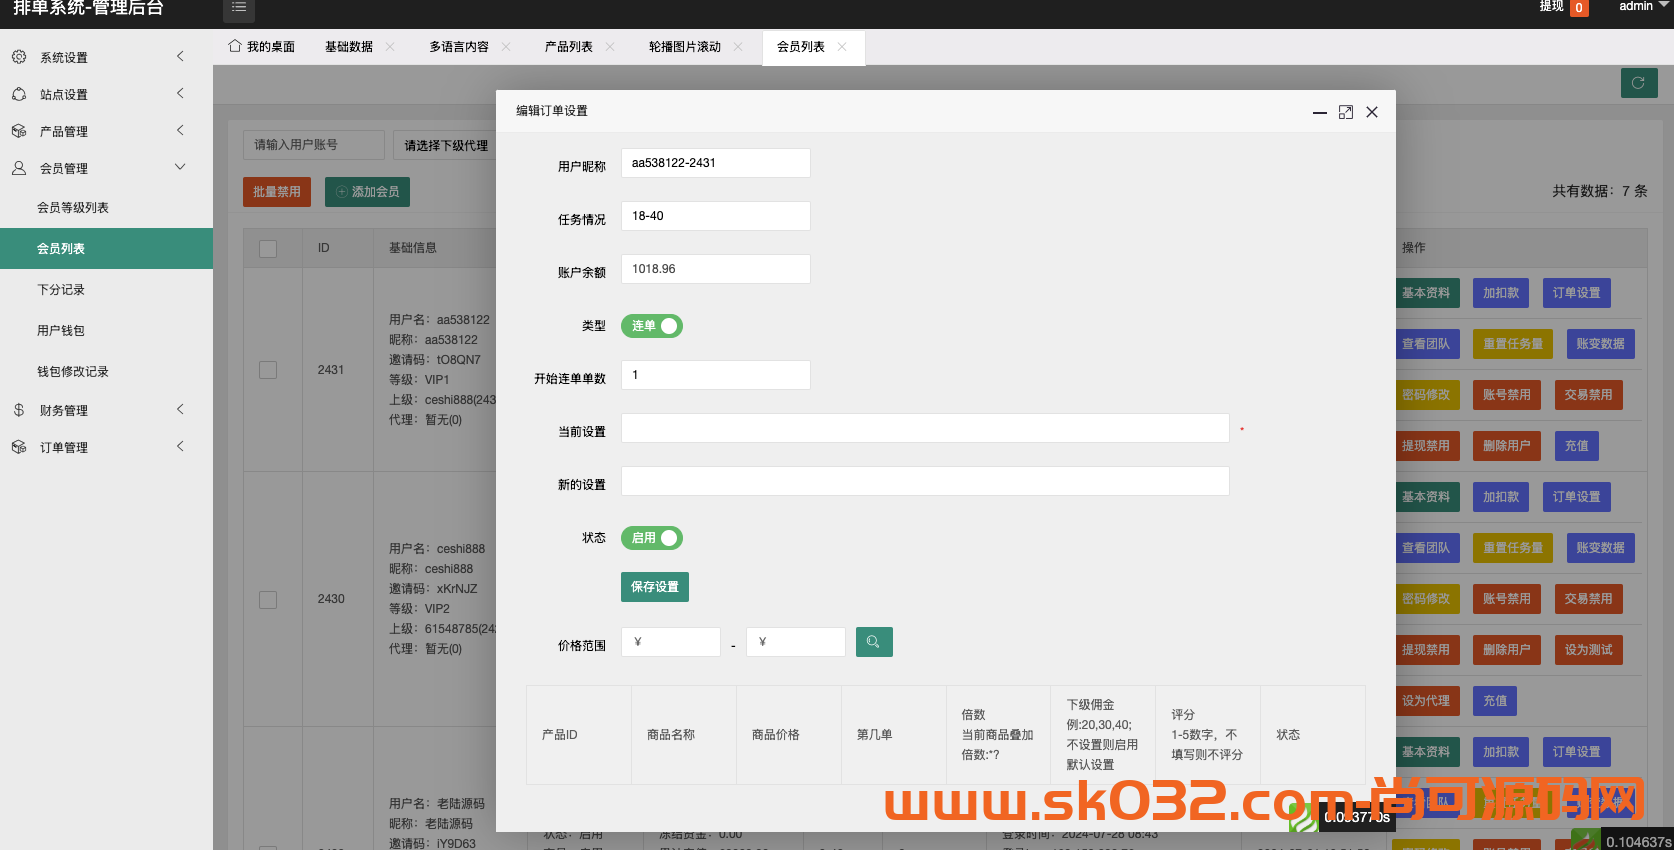Click the system settings gear icon
Viewport: 1674px width, 850px height.
[19, 57]
